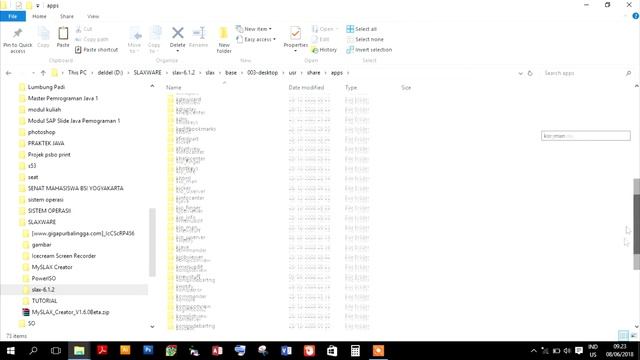Click This PC in address bar
The height and width of the screenshot is (360, 640).
[77, 73]
